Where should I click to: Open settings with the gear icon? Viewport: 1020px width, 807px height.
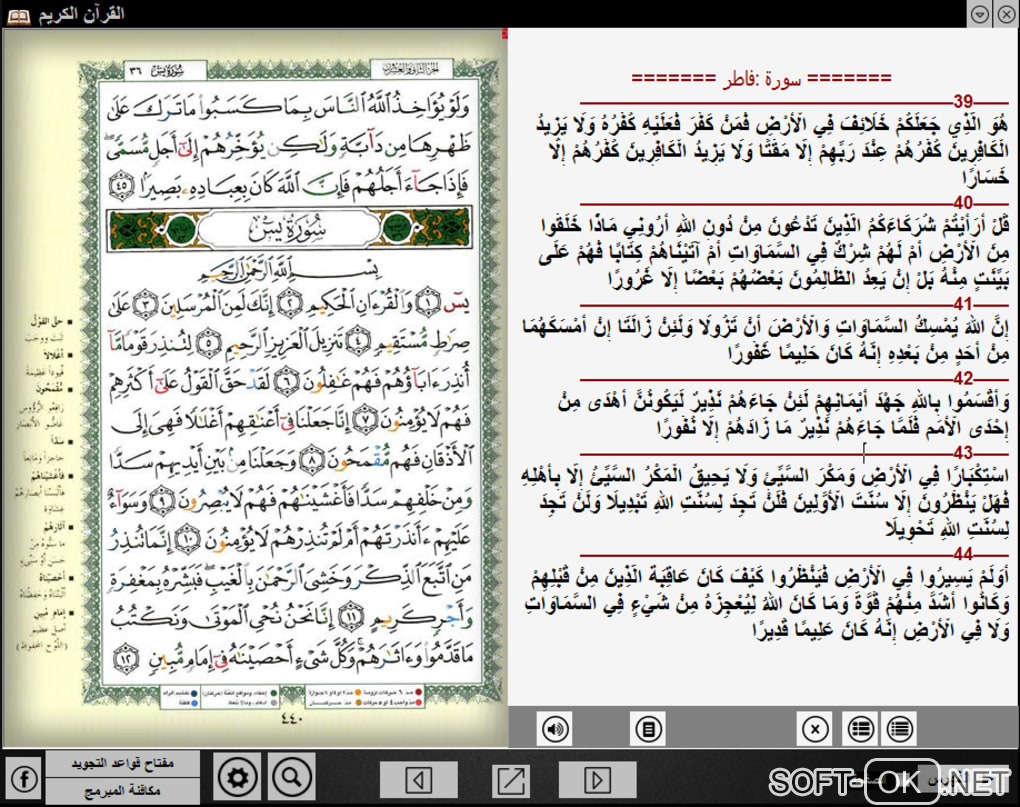(238, 777)
